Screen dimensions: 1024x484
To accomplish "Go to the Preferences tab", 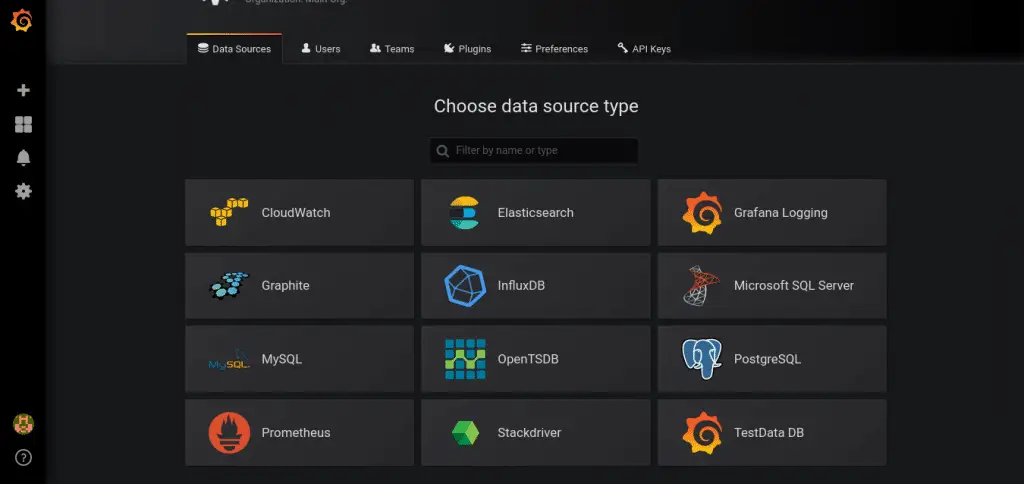I will (x=554, y=49).
